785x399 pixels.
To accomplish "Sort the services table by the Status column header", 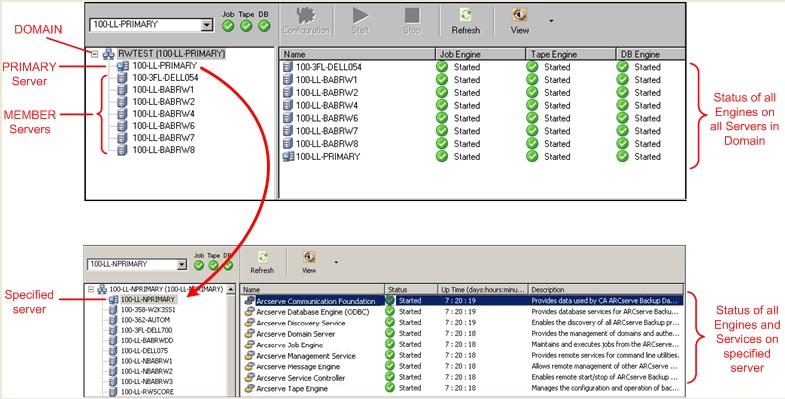I will click(411, 289).
